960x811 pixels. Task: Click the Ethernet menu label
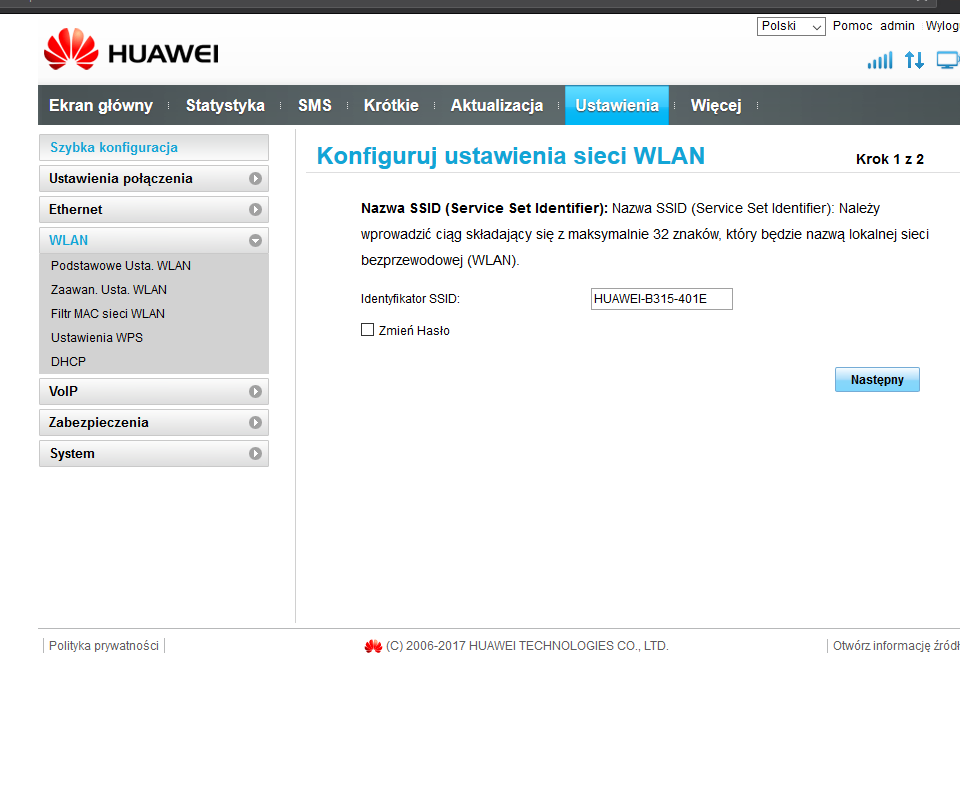(75, 209)
